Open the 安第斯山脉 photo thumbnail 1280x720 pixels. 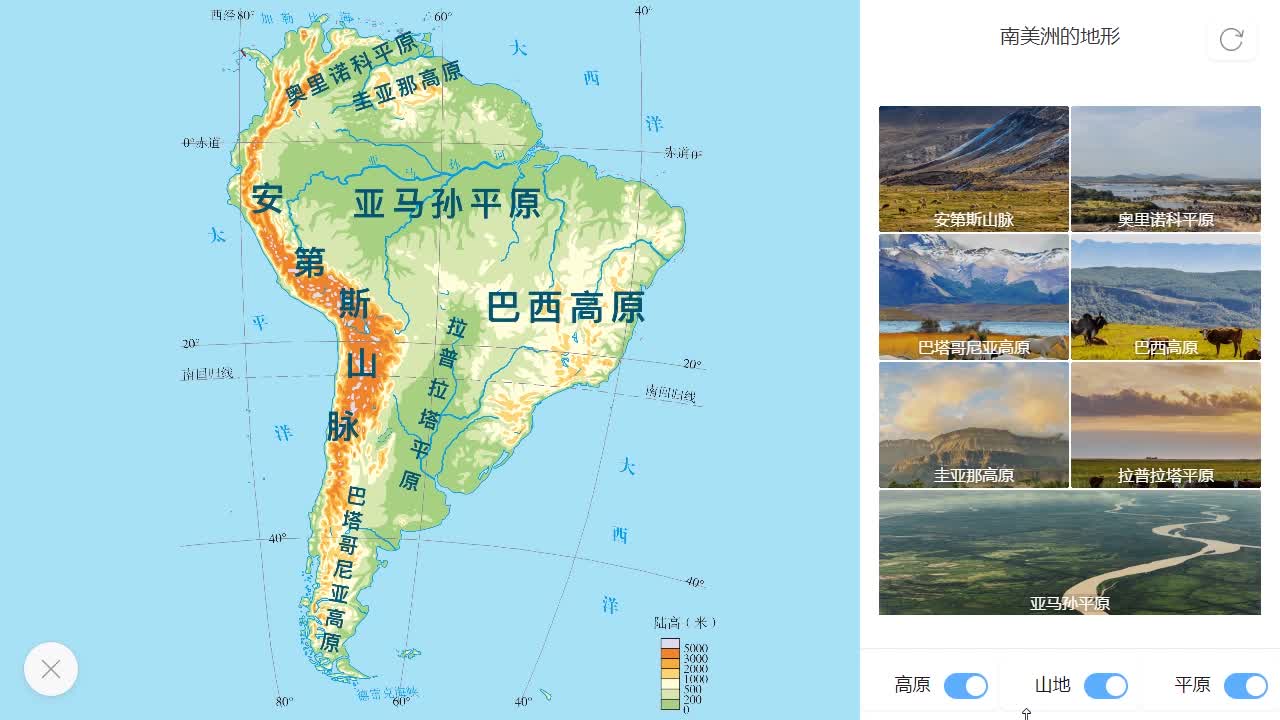(x=974, y=169)
